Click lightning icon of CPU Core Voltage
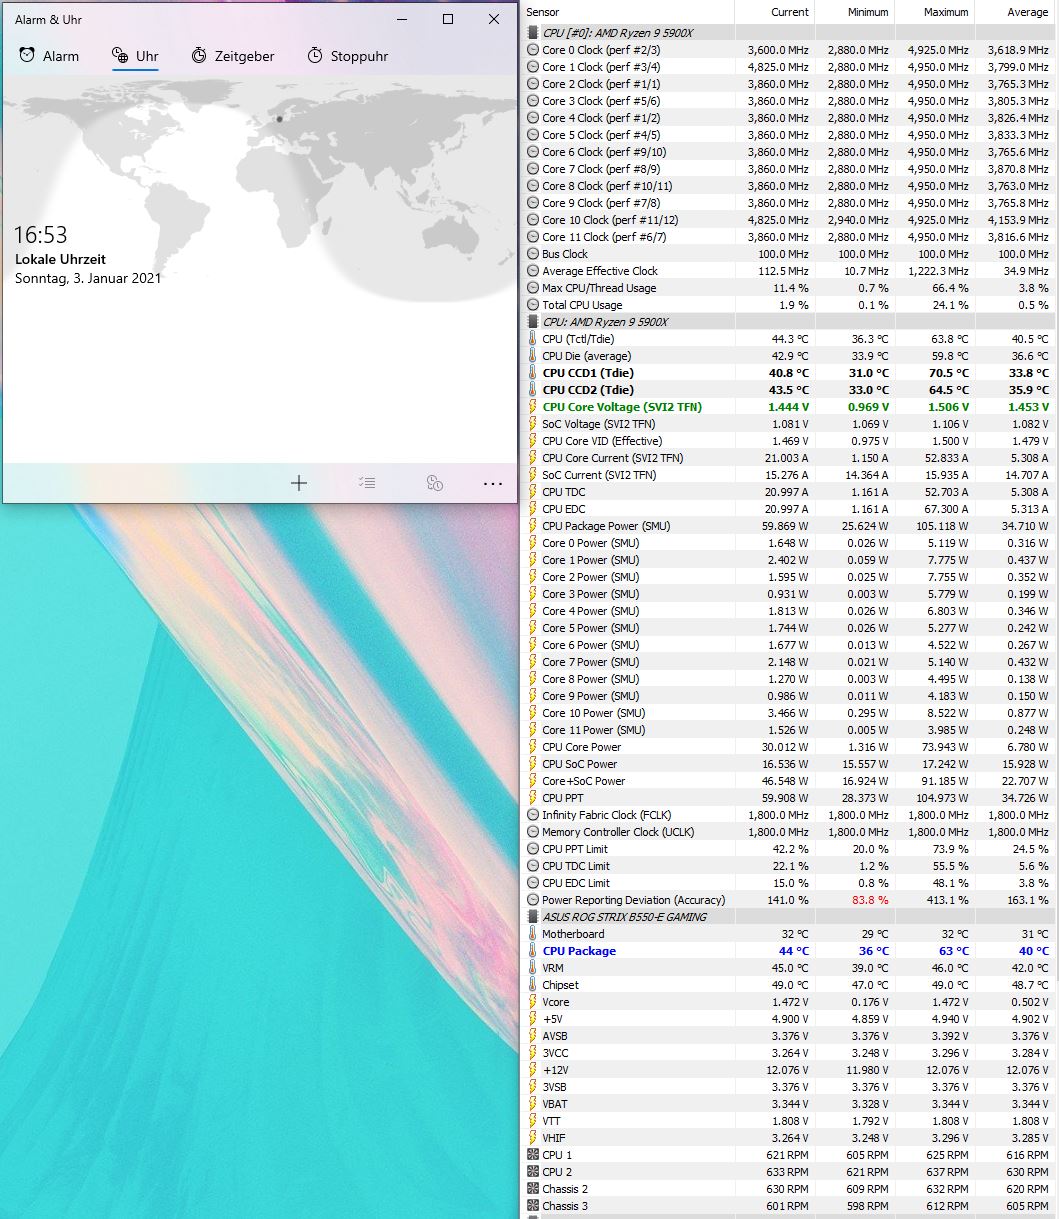Screen dimensions: 1059x1219 coord(533,407)
